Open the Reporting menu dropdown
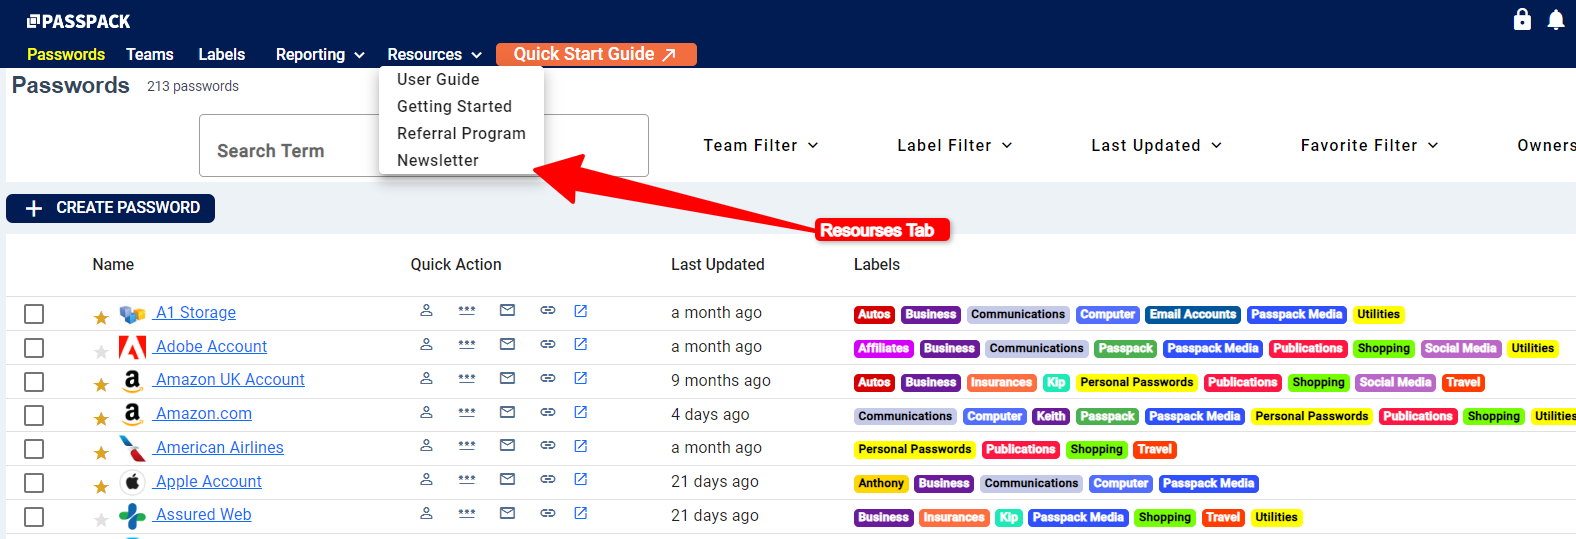The width and height of the screenshot is (1576, 539). click(x=320, y=54)
